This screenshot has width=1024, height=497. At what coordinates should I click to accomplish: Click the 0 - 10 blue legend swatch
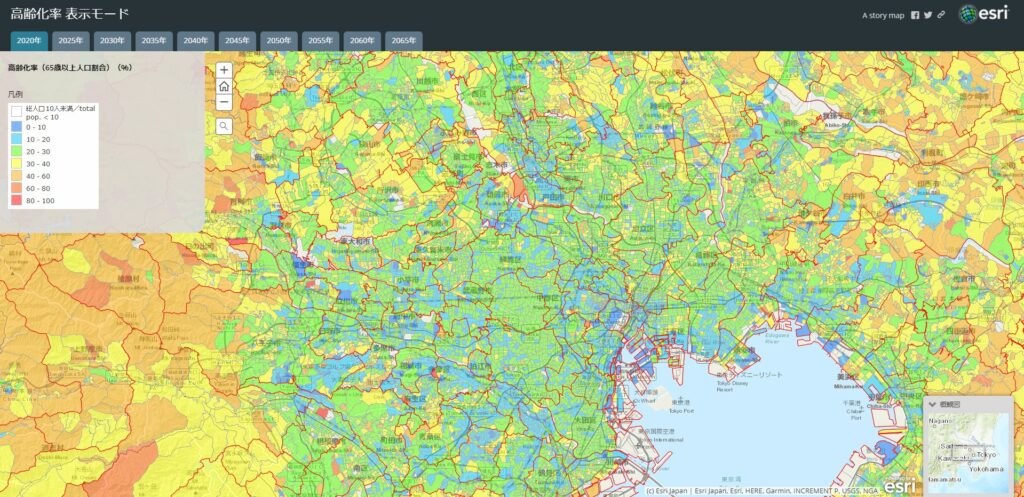16,127
